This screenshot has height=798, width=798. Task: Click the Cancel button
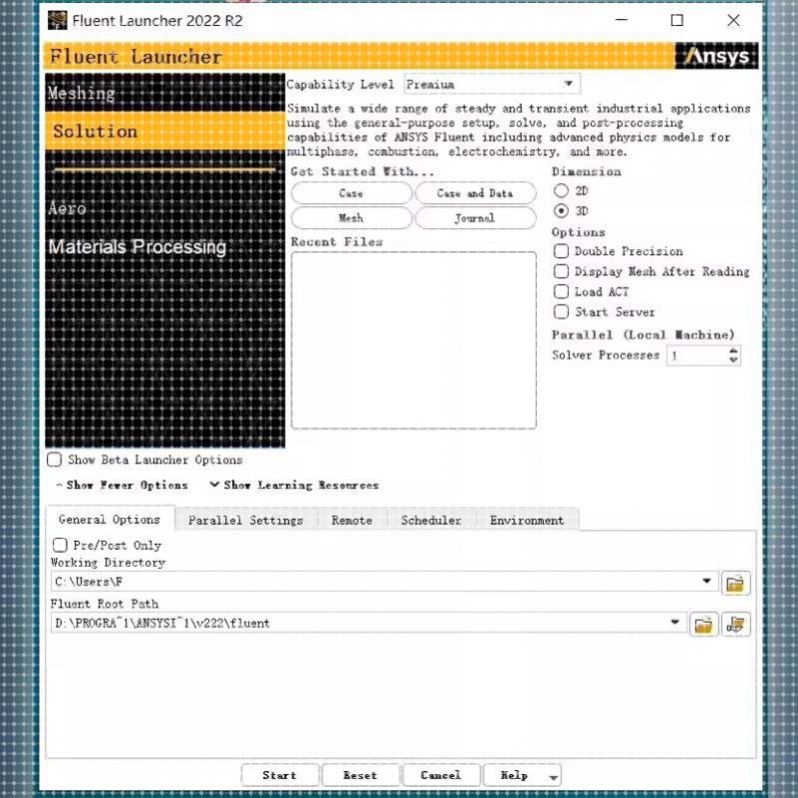(x=441, y=775)
